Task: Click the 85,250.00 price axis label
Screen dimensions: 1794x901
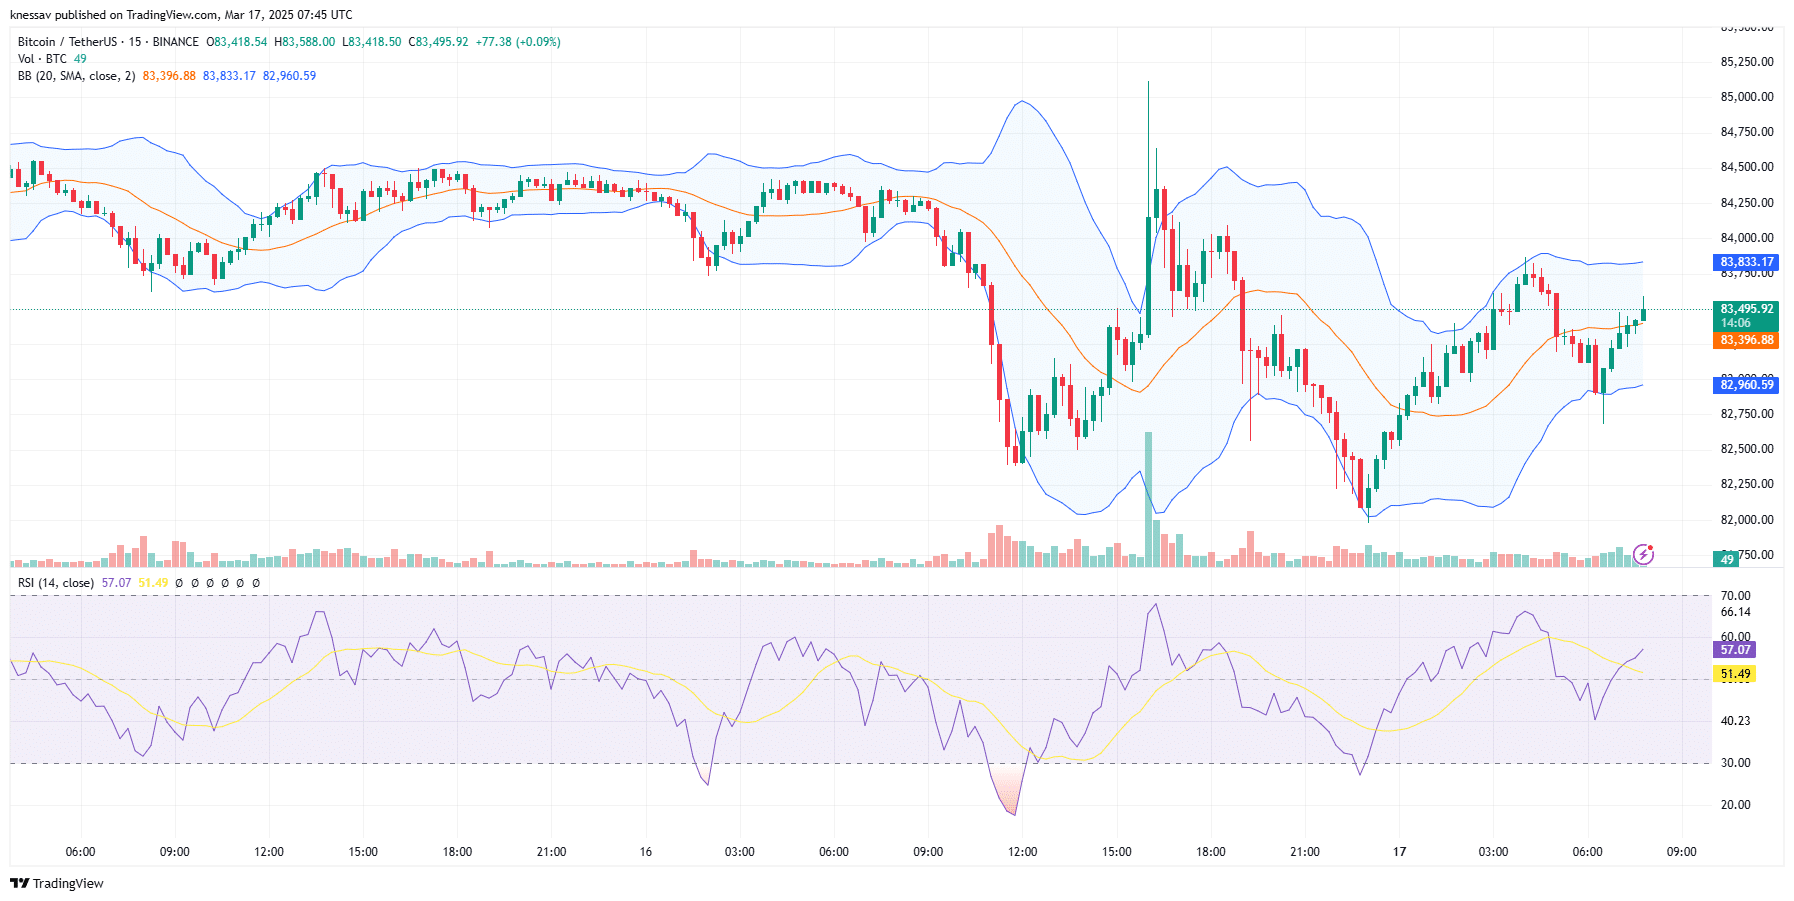Action: 1747,62
